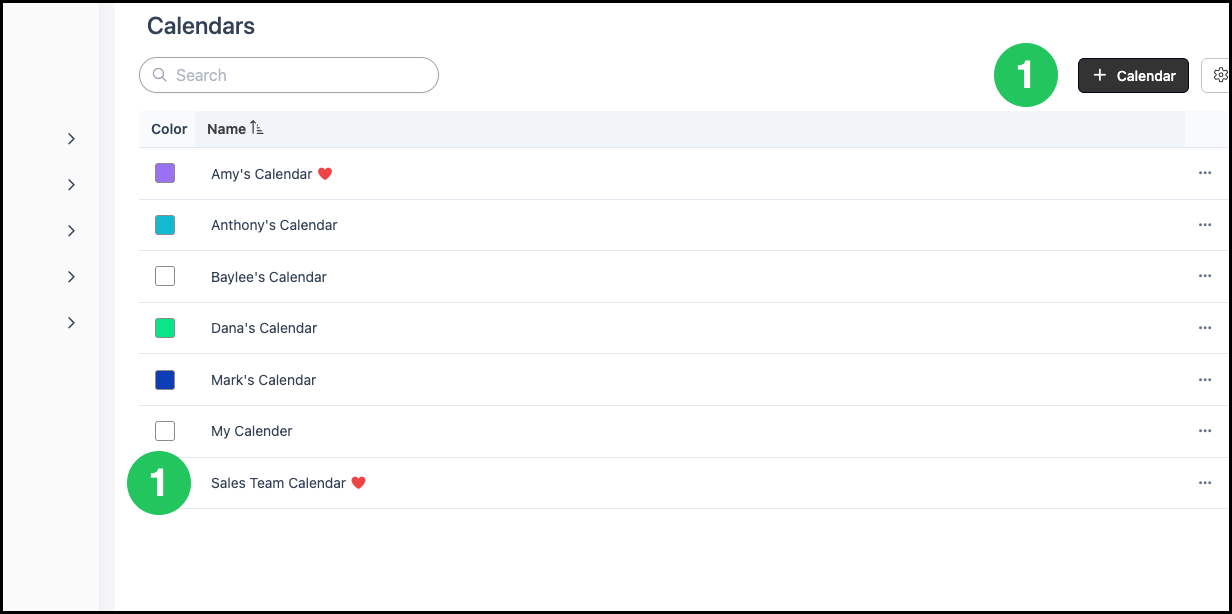Click the white swatch beside Baylee's Calendar
This screenshot has height=614, width=1232.
pyautogui.click(x=165, y=276)
